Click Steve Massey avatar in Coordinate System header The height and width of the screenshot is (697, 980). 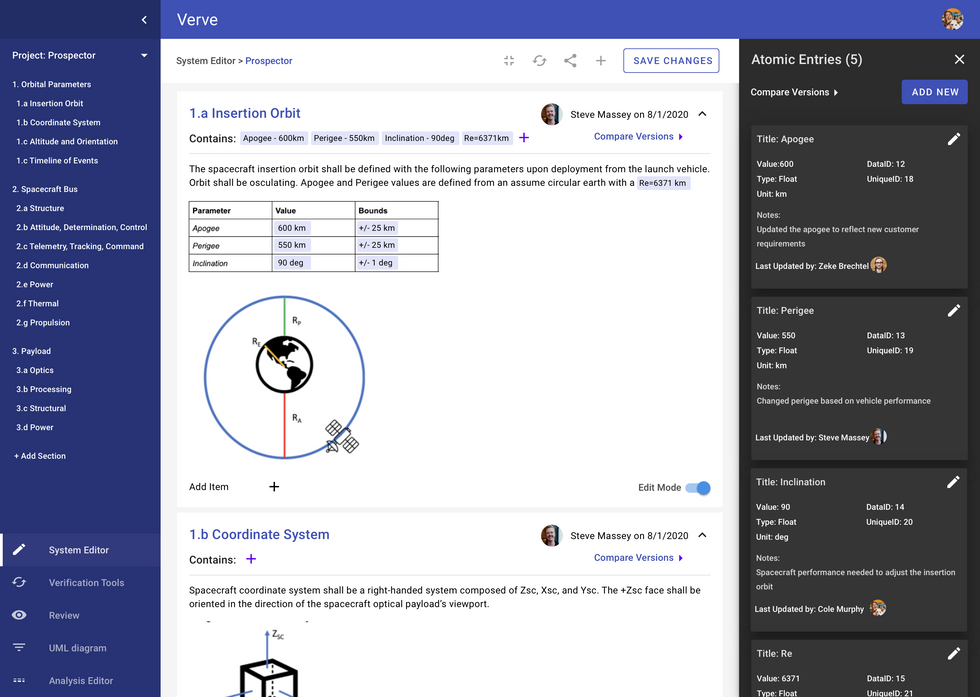pos(551,536)
